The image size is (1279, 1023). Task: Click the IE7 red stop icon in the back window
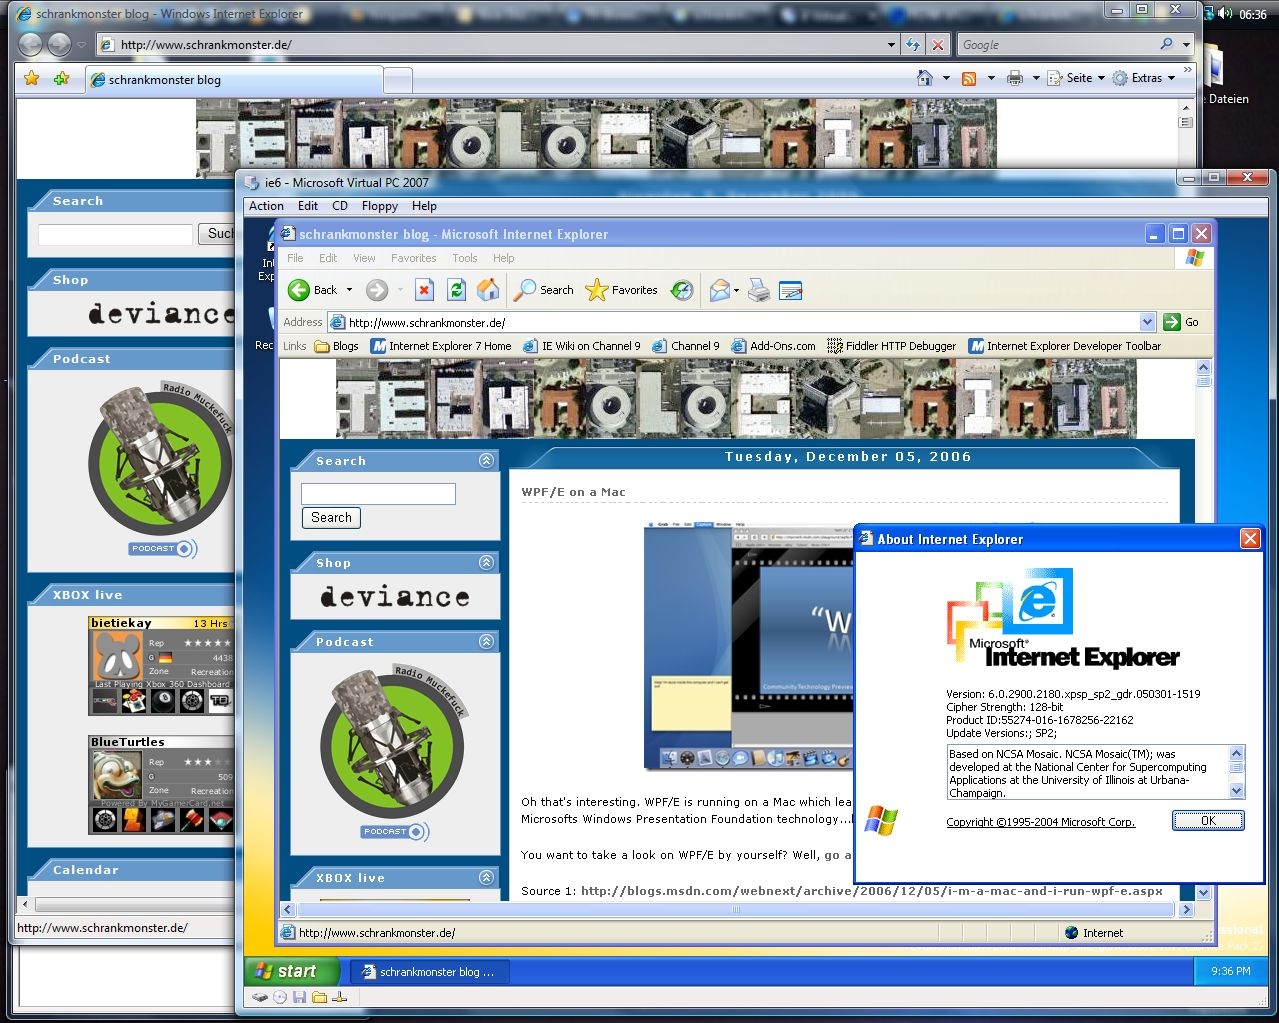937,45
